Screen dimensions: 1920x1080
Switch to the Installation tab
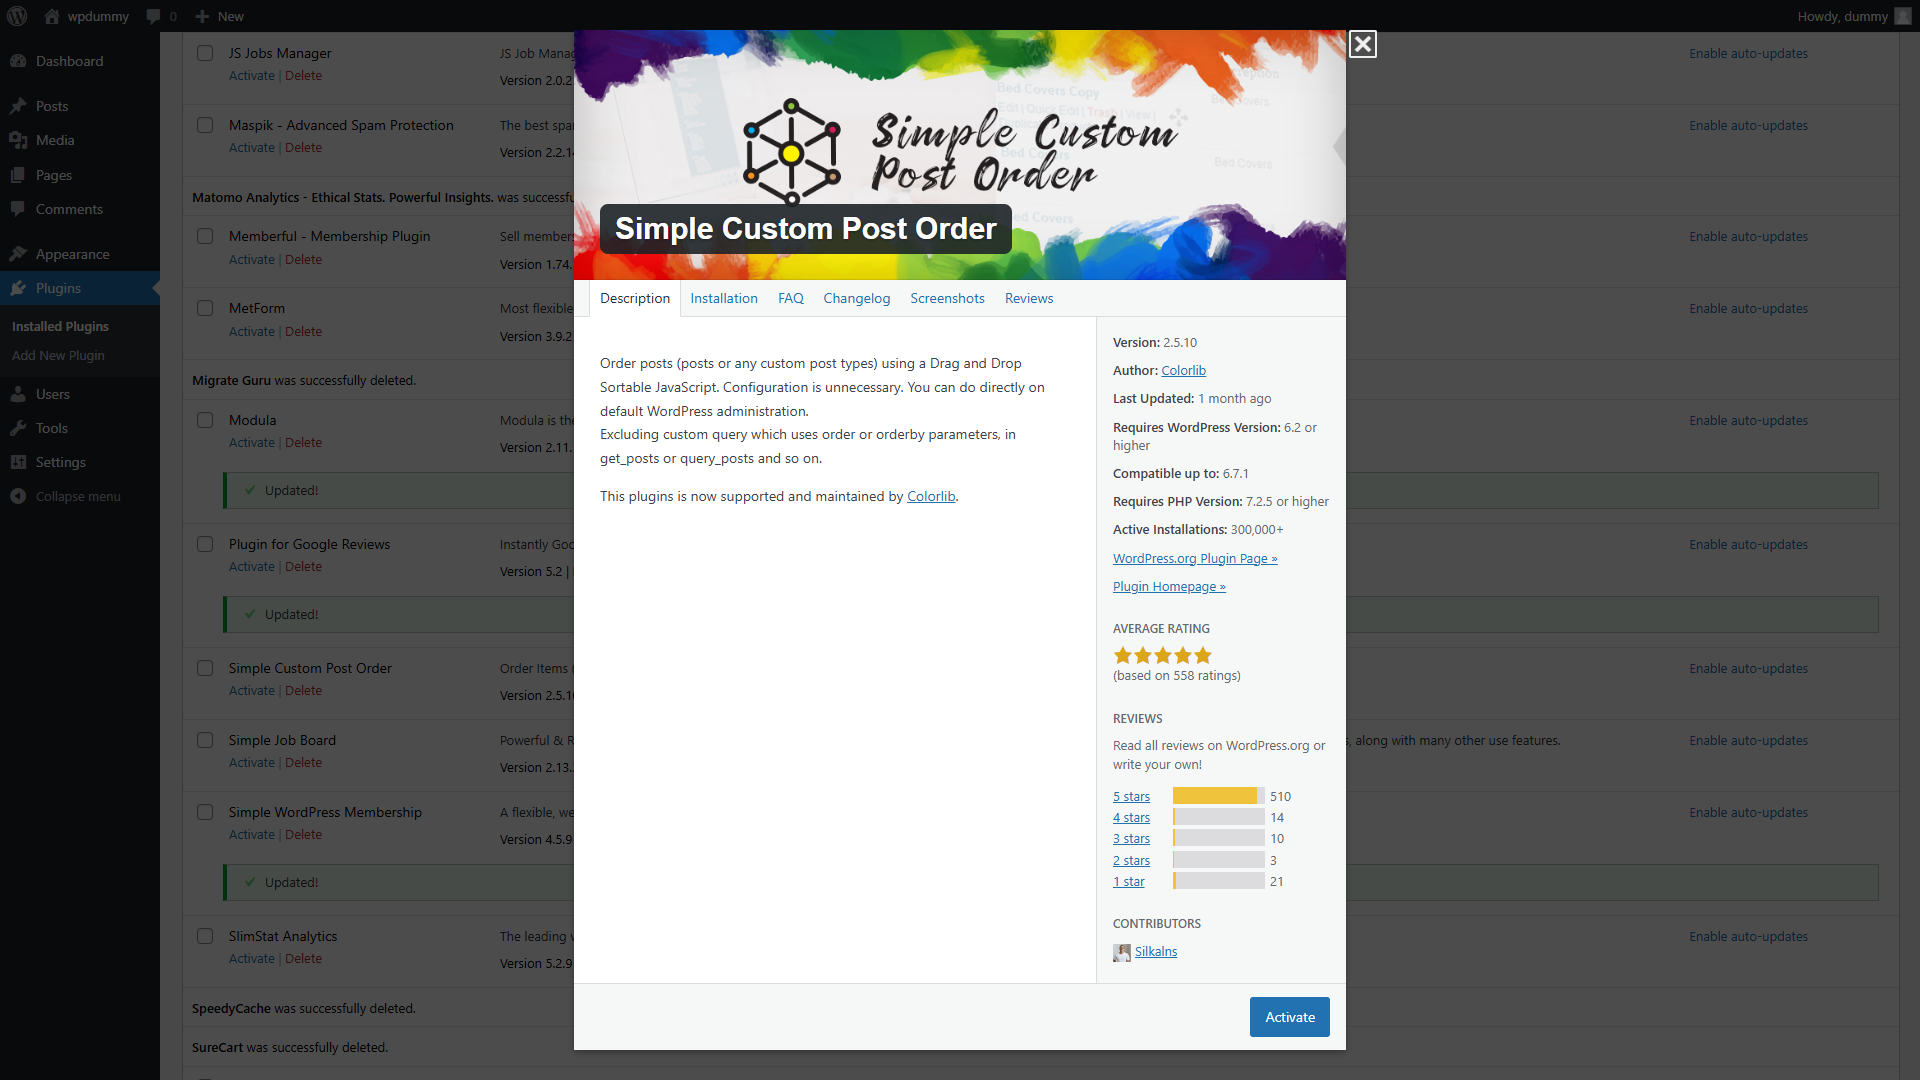click(724, 298)
